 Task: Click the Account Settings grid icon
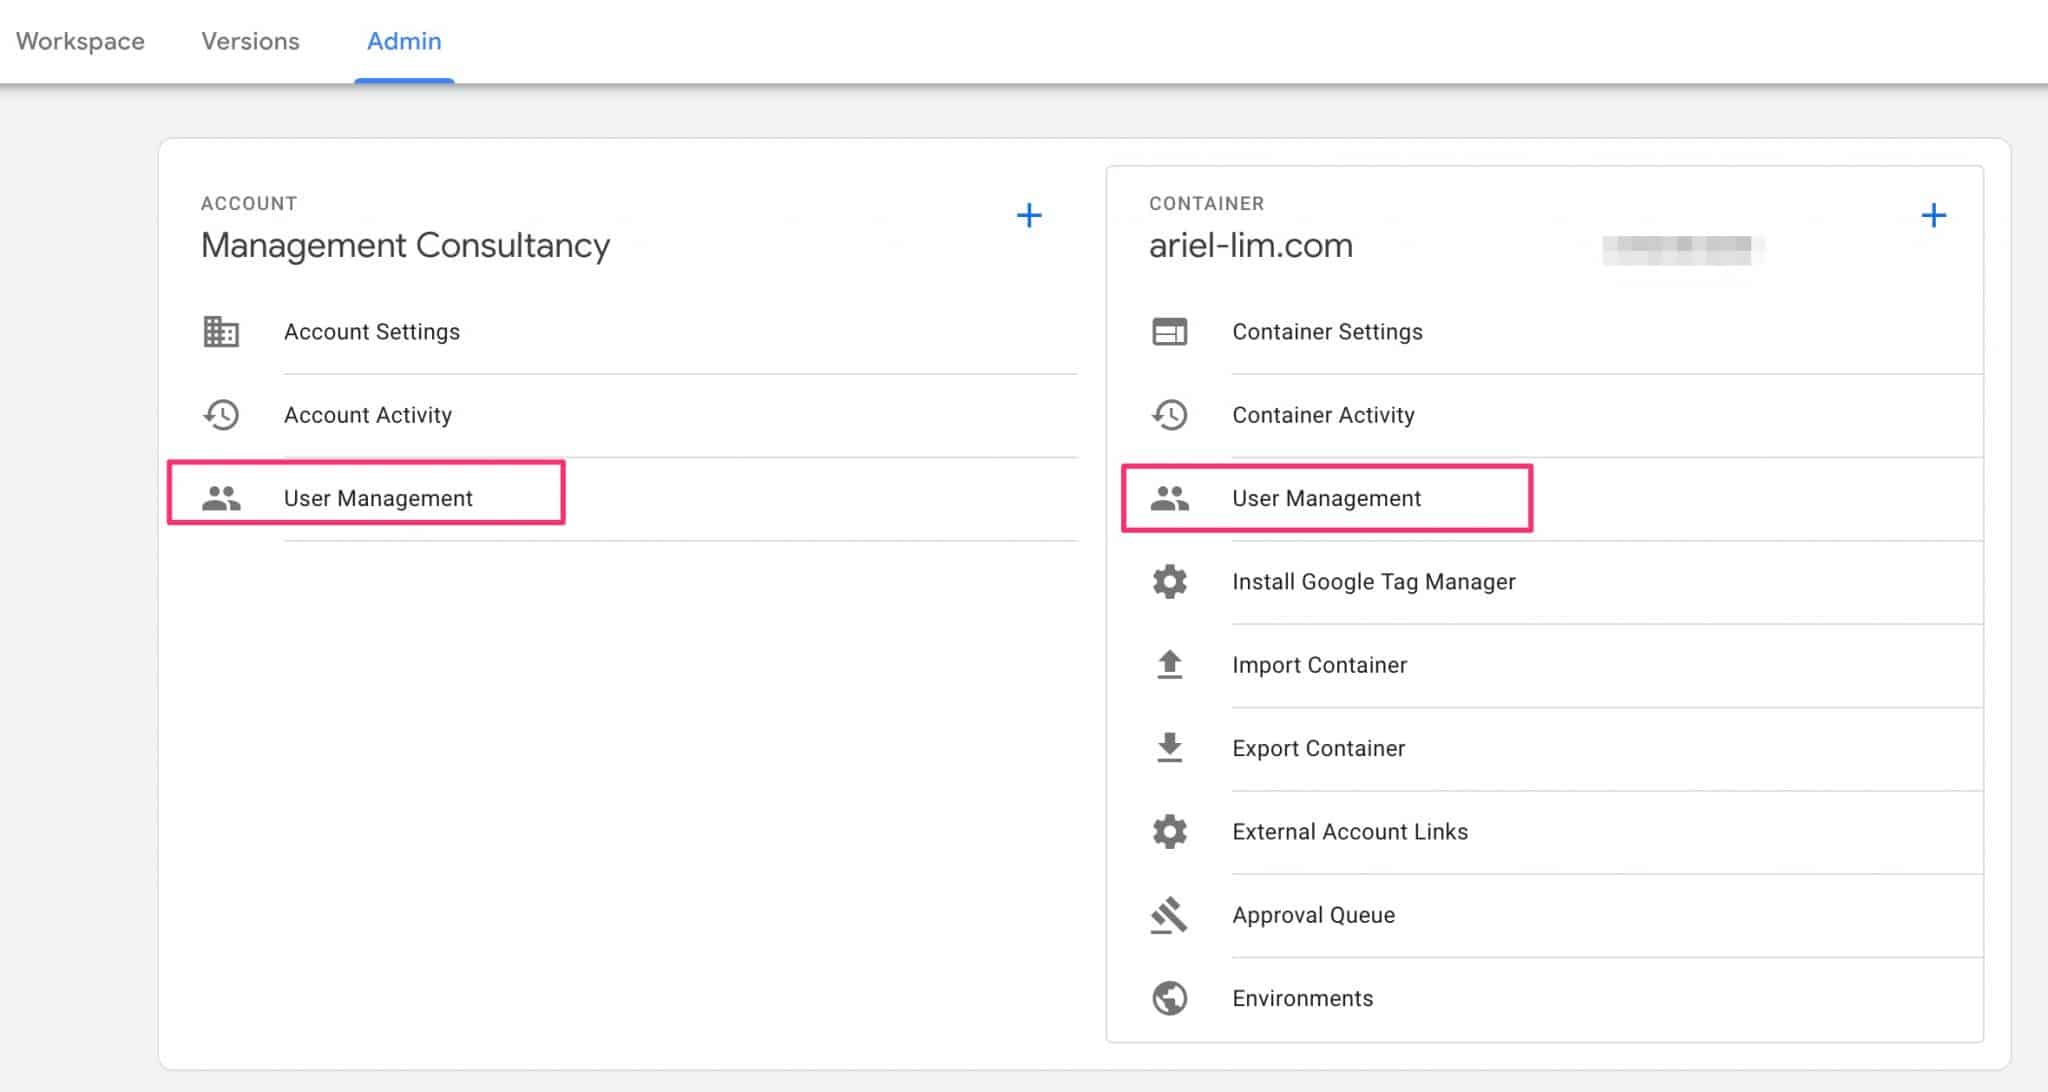click(221, 331)
